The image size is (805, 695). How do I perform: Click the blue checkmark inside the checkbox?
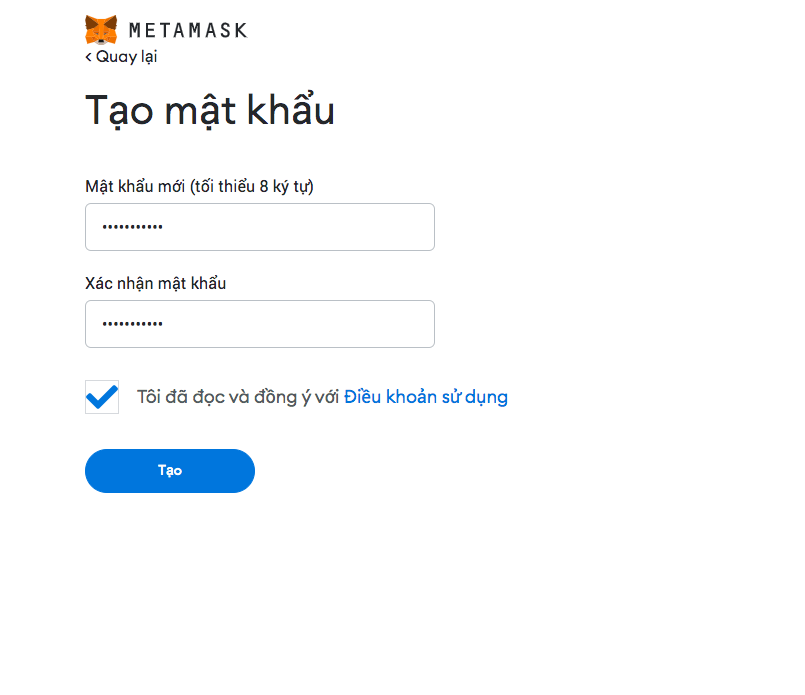(x=101, y=396)
